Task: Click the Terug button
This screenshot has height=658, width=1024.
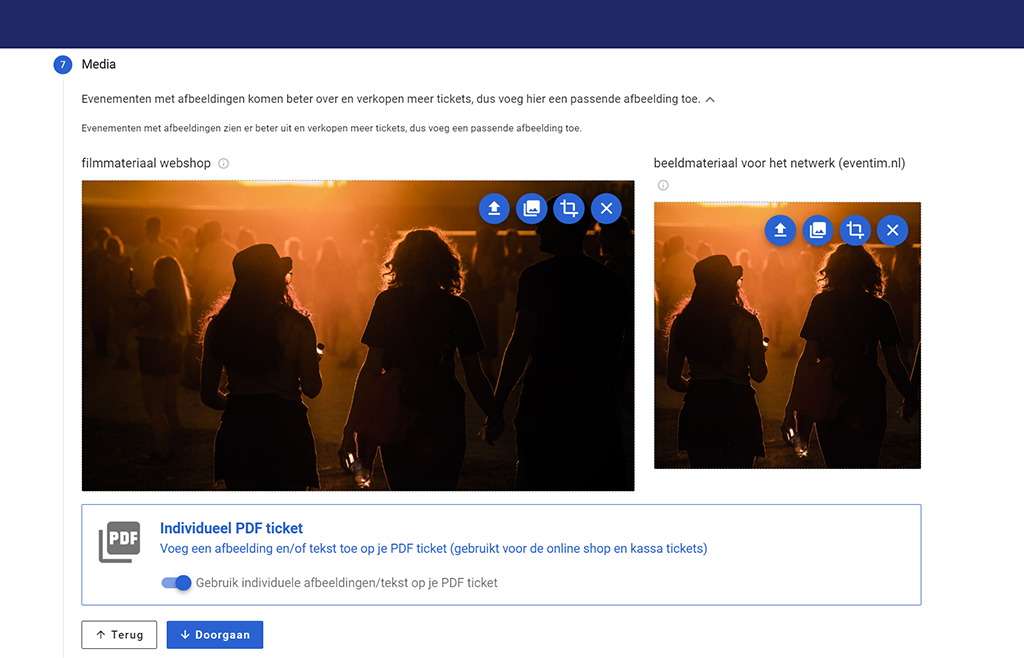Action: (119, 635)
